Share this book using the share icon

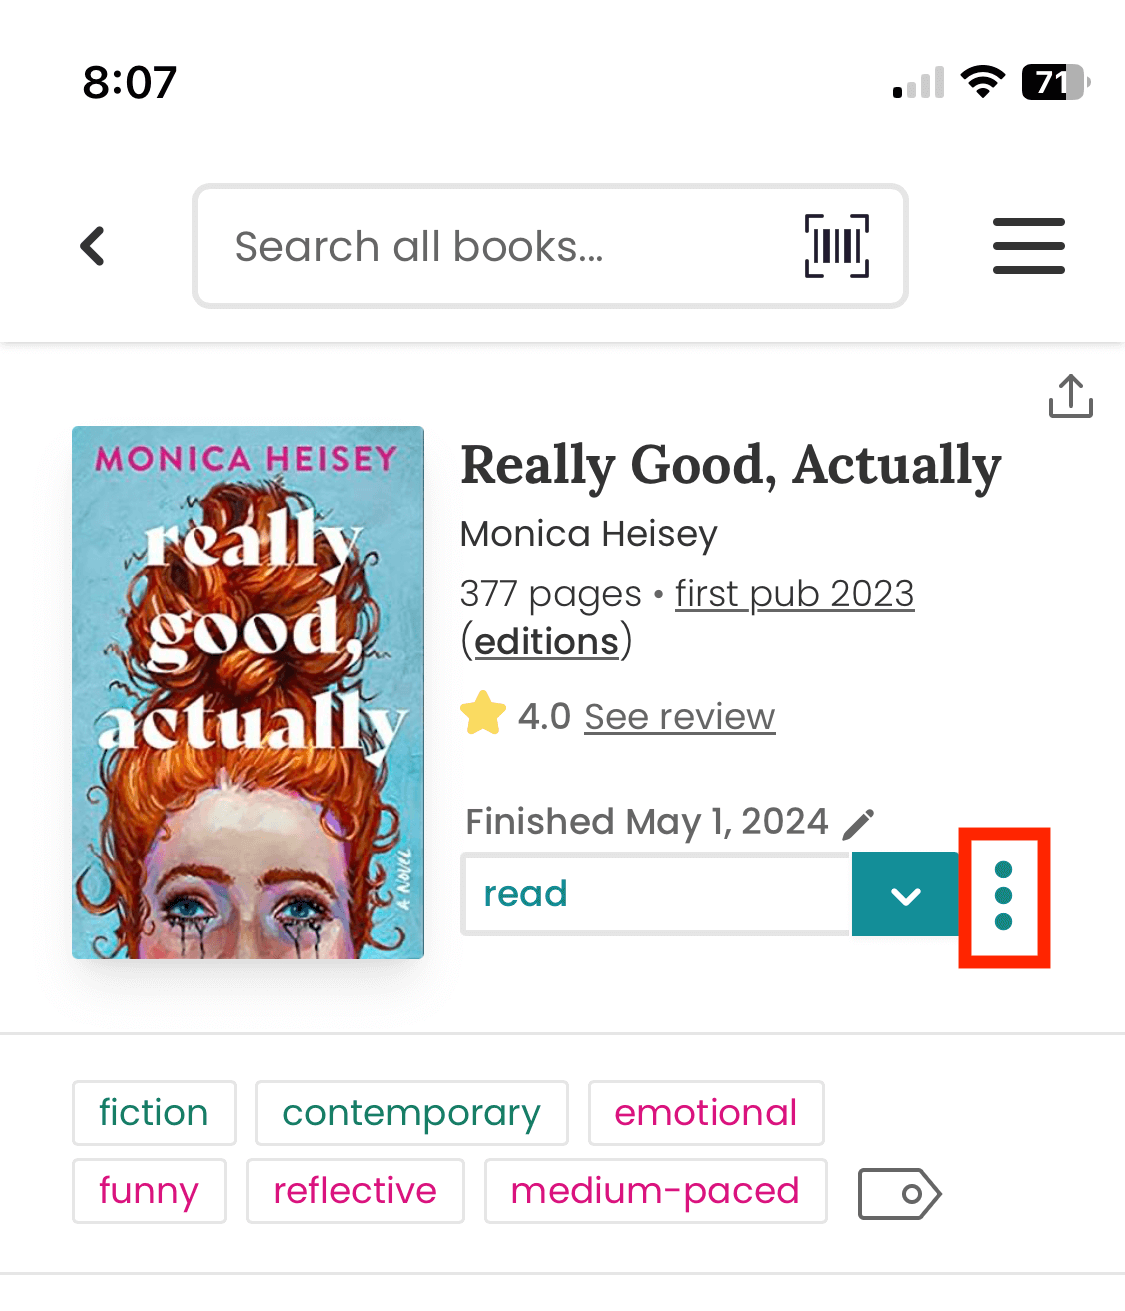tap(1071, 396)
